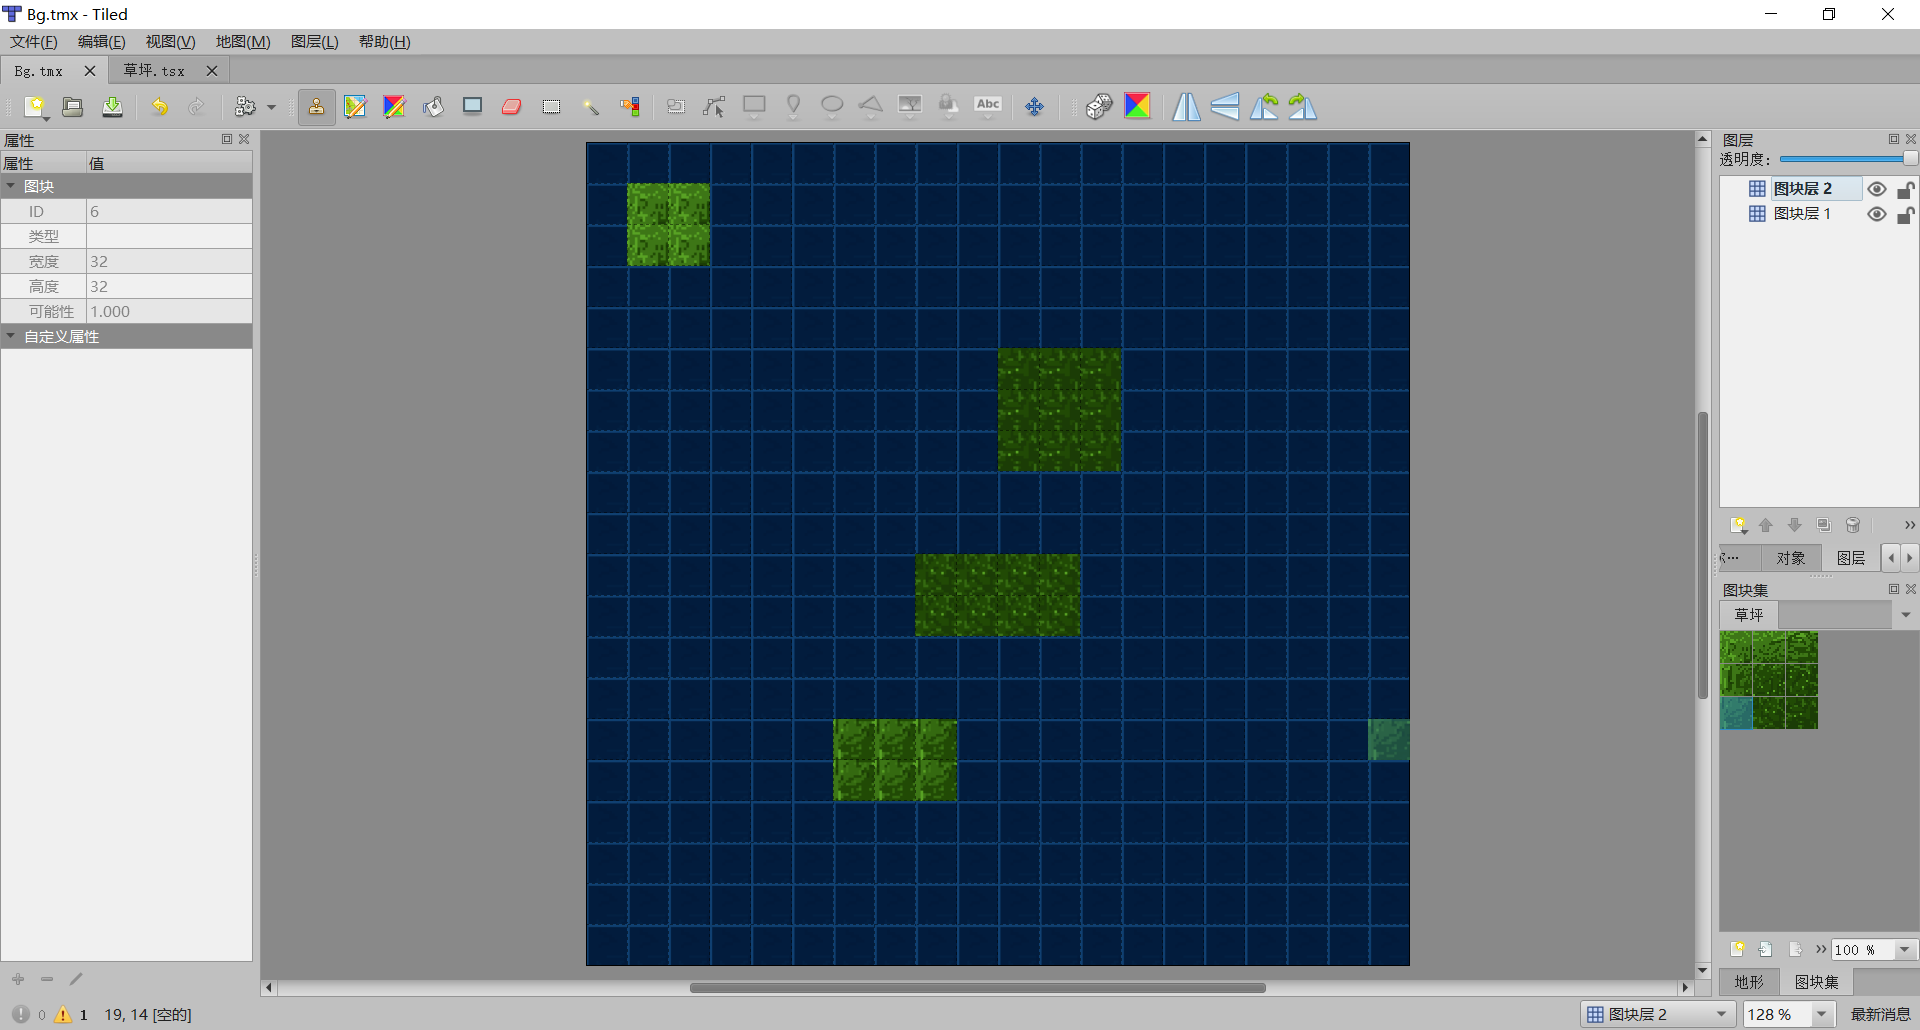Screen dimensions: 1920x1030
Task: Click the 可能性 value field 1.000
Action: coord(169,311)
